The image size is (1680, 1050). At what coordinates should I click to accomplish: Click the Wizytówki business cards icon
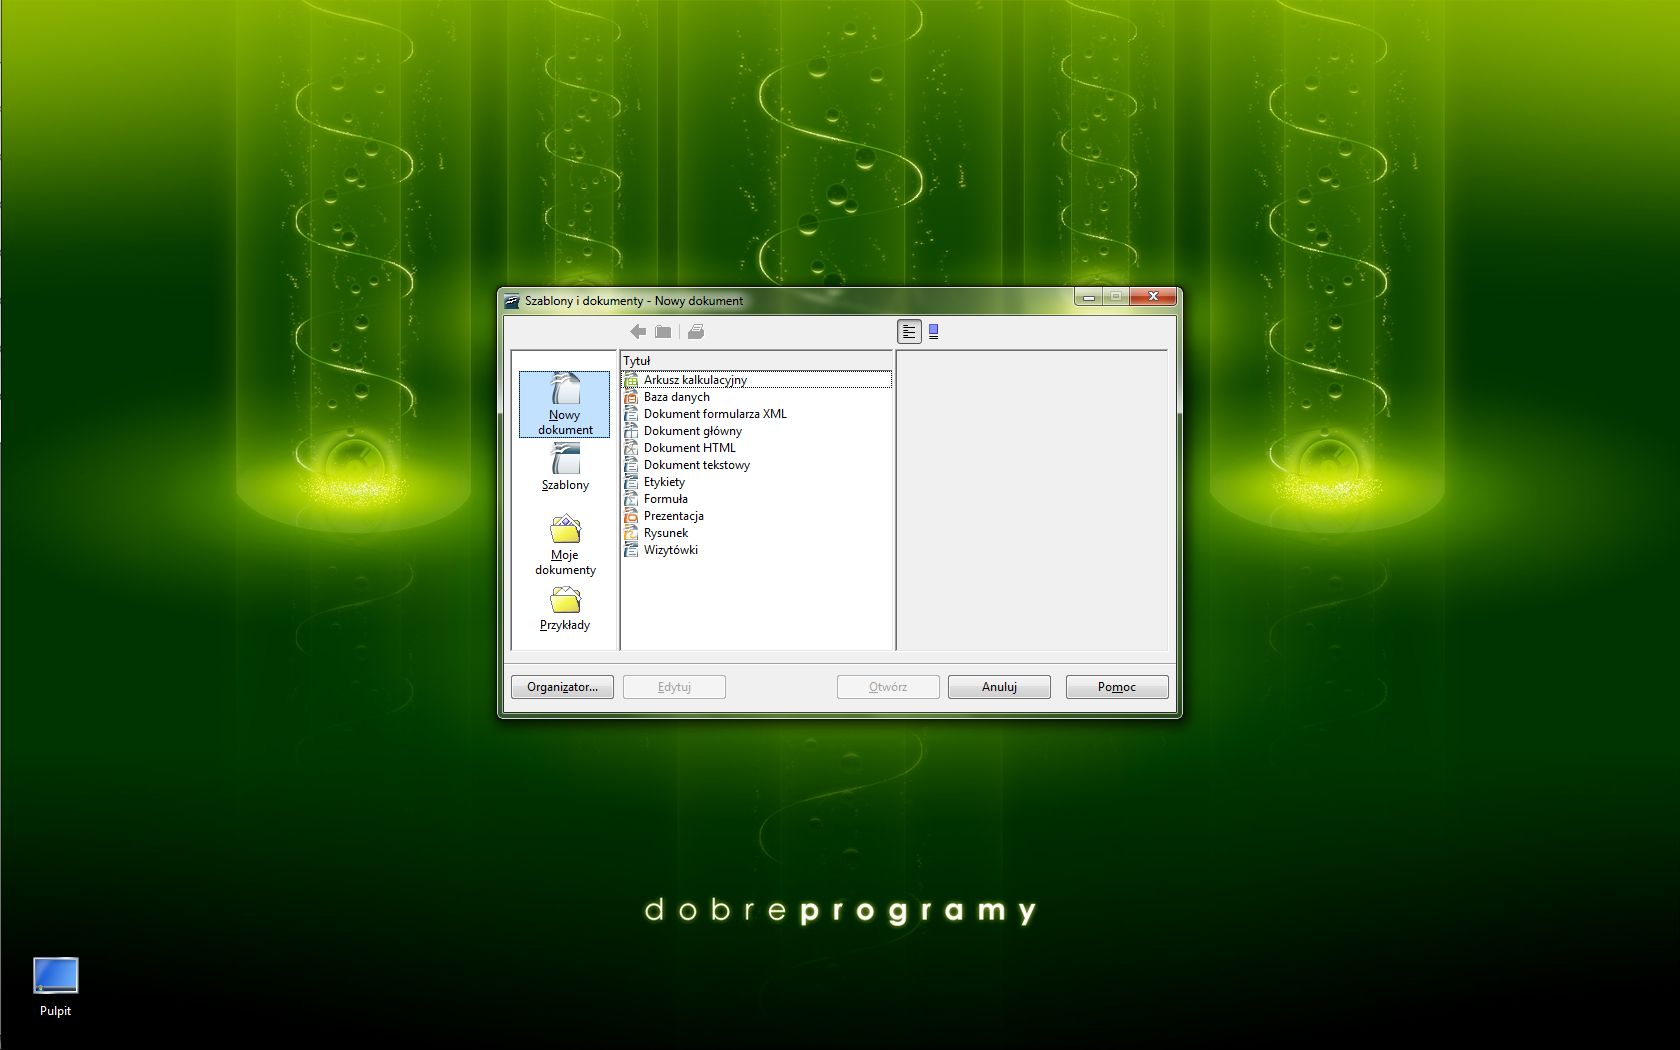631,550
